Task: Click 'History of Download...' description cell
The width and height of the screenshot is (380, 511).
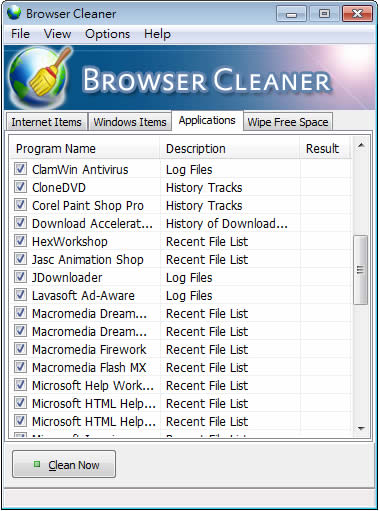Action: (x=227, y=224)
